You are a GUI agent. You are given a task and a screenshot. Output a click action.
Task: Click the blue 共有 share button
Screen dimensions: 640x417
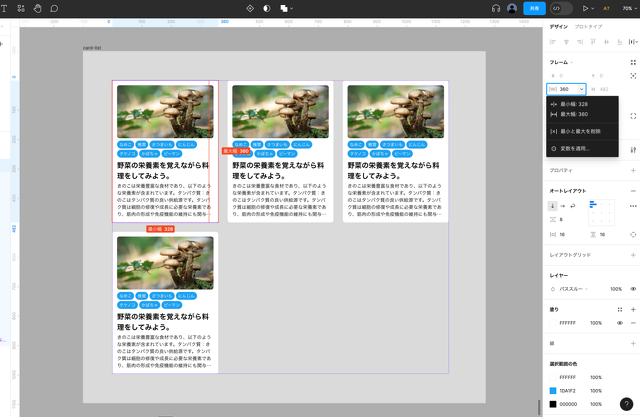point(535,8)
